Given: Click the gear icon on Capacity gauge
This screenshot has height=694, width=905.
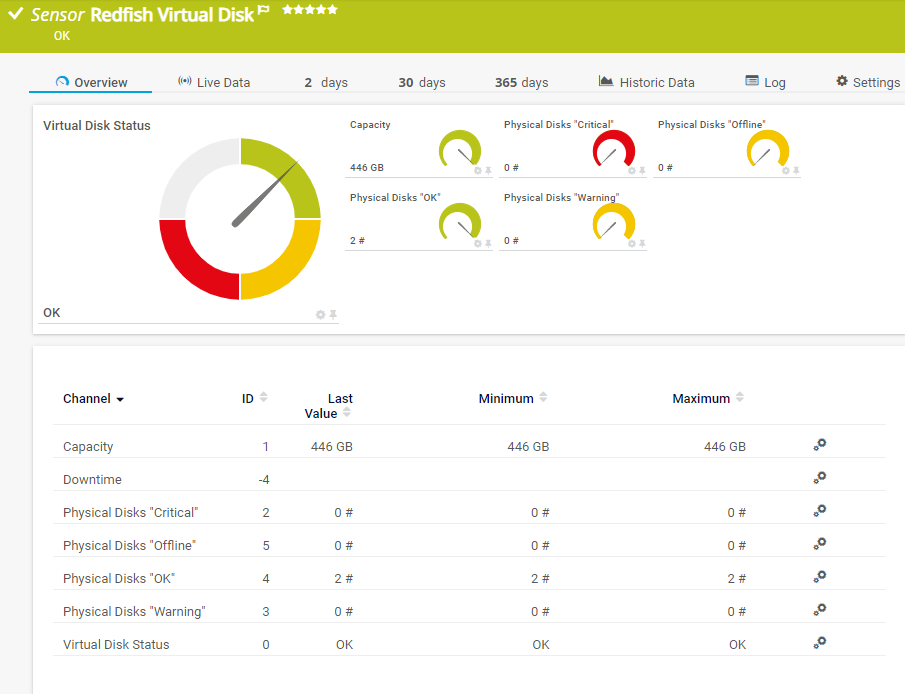Looking at the screenshot, I should click(x=477, y=171).
